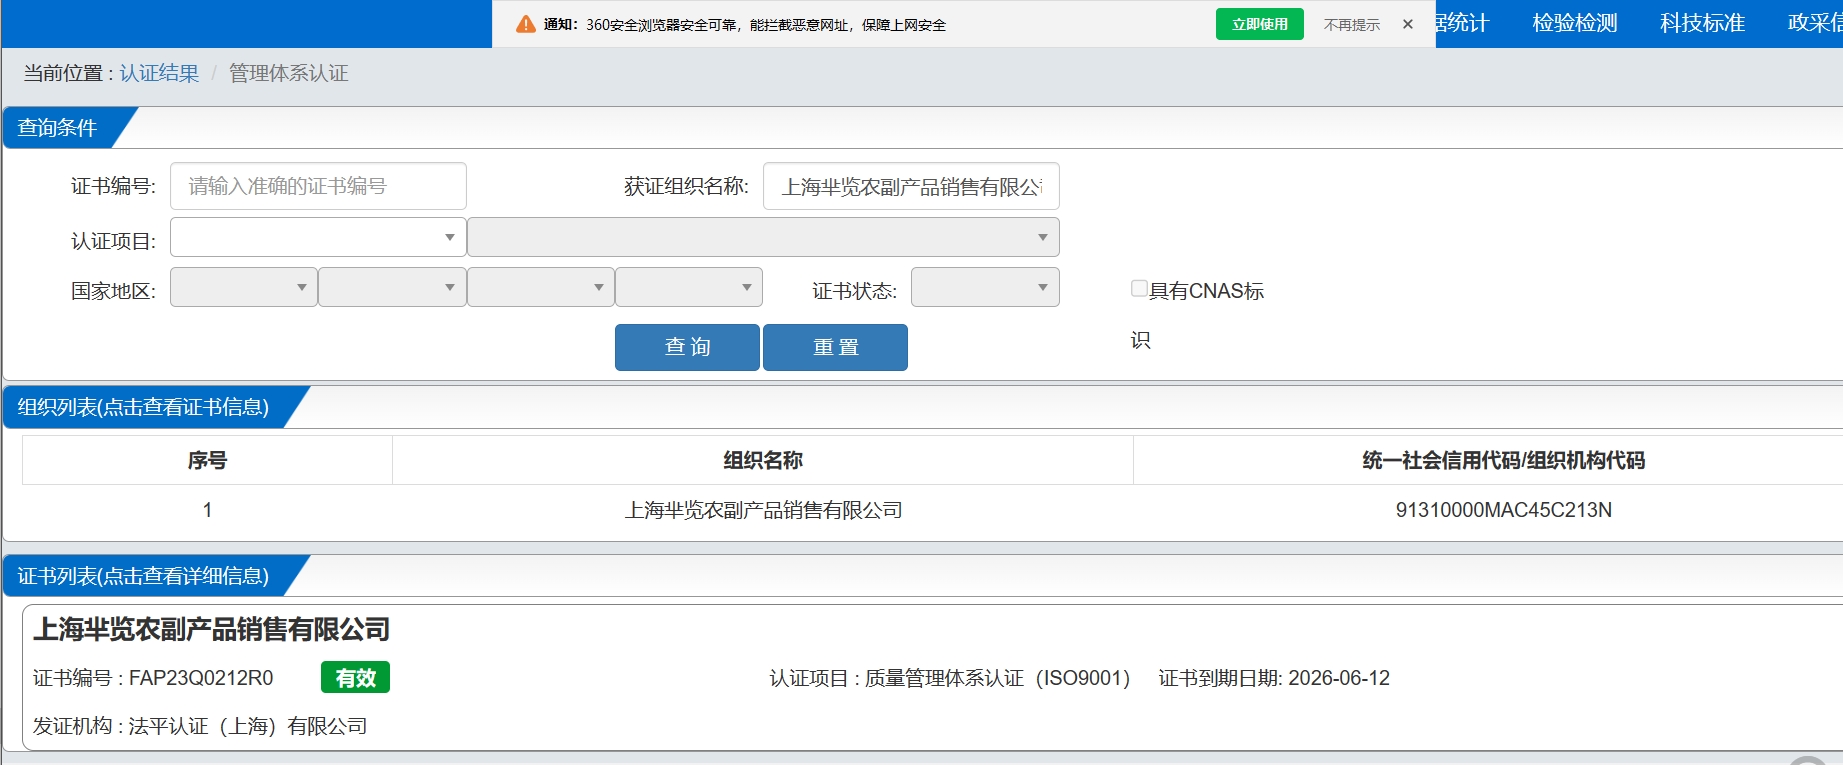Screen dimensions: 1843x765
Task: Click the orange warning icon in notification bar
Action: [525, 24]
